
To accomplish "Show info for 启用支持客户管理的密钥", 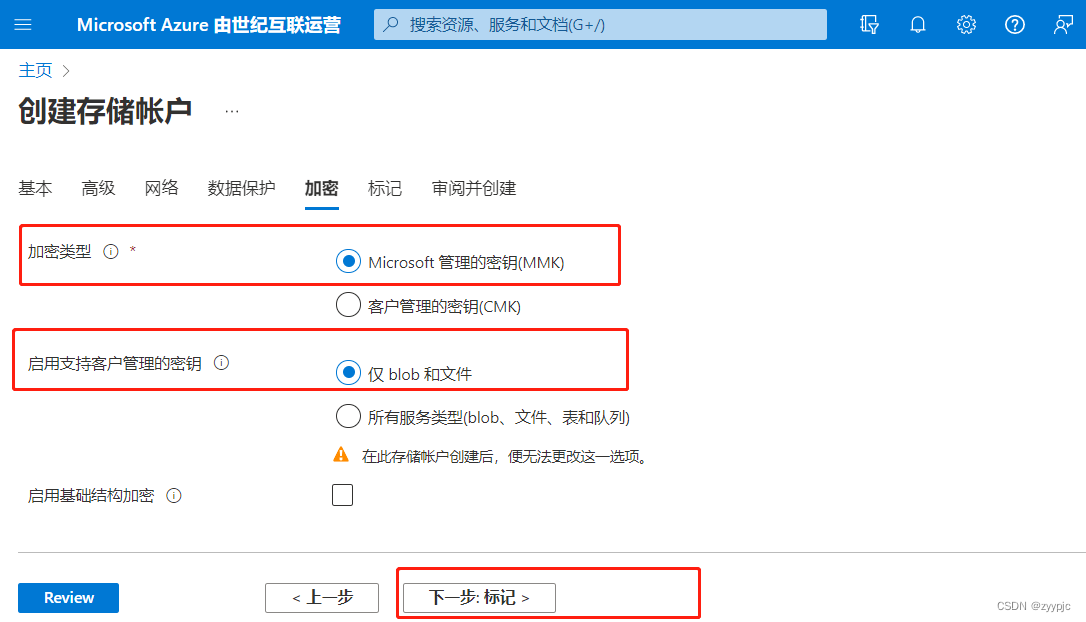I will coord(222,363).
